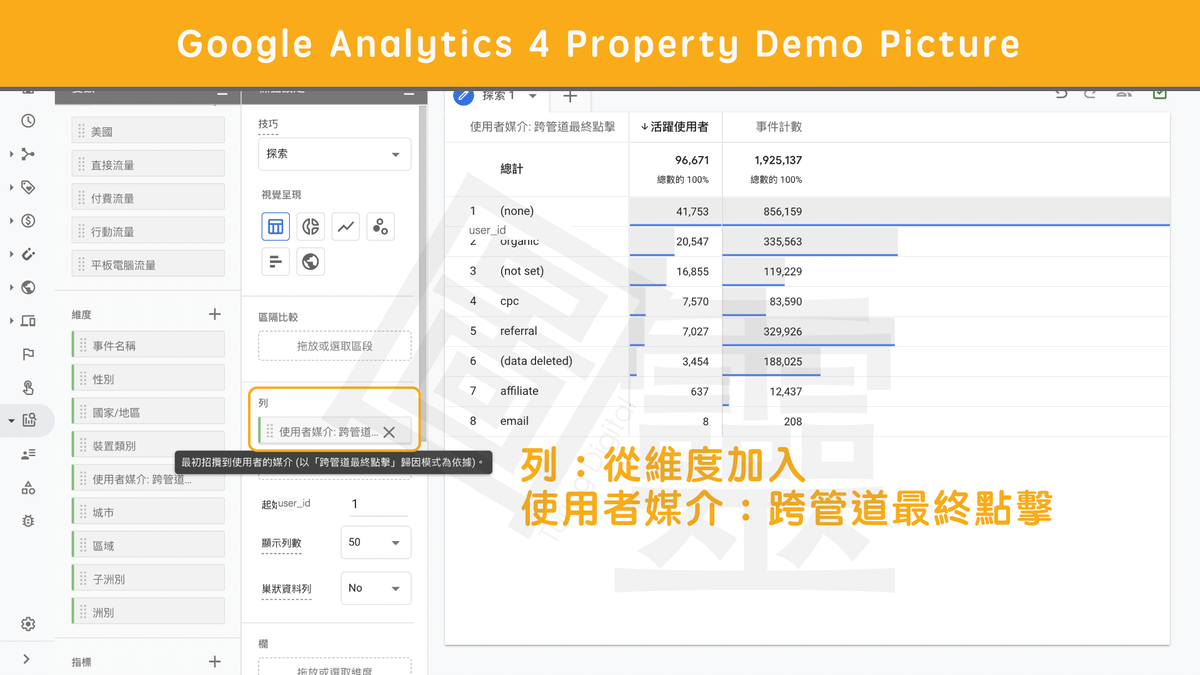
Task: Click the (not set) row label
Action: 521,271
